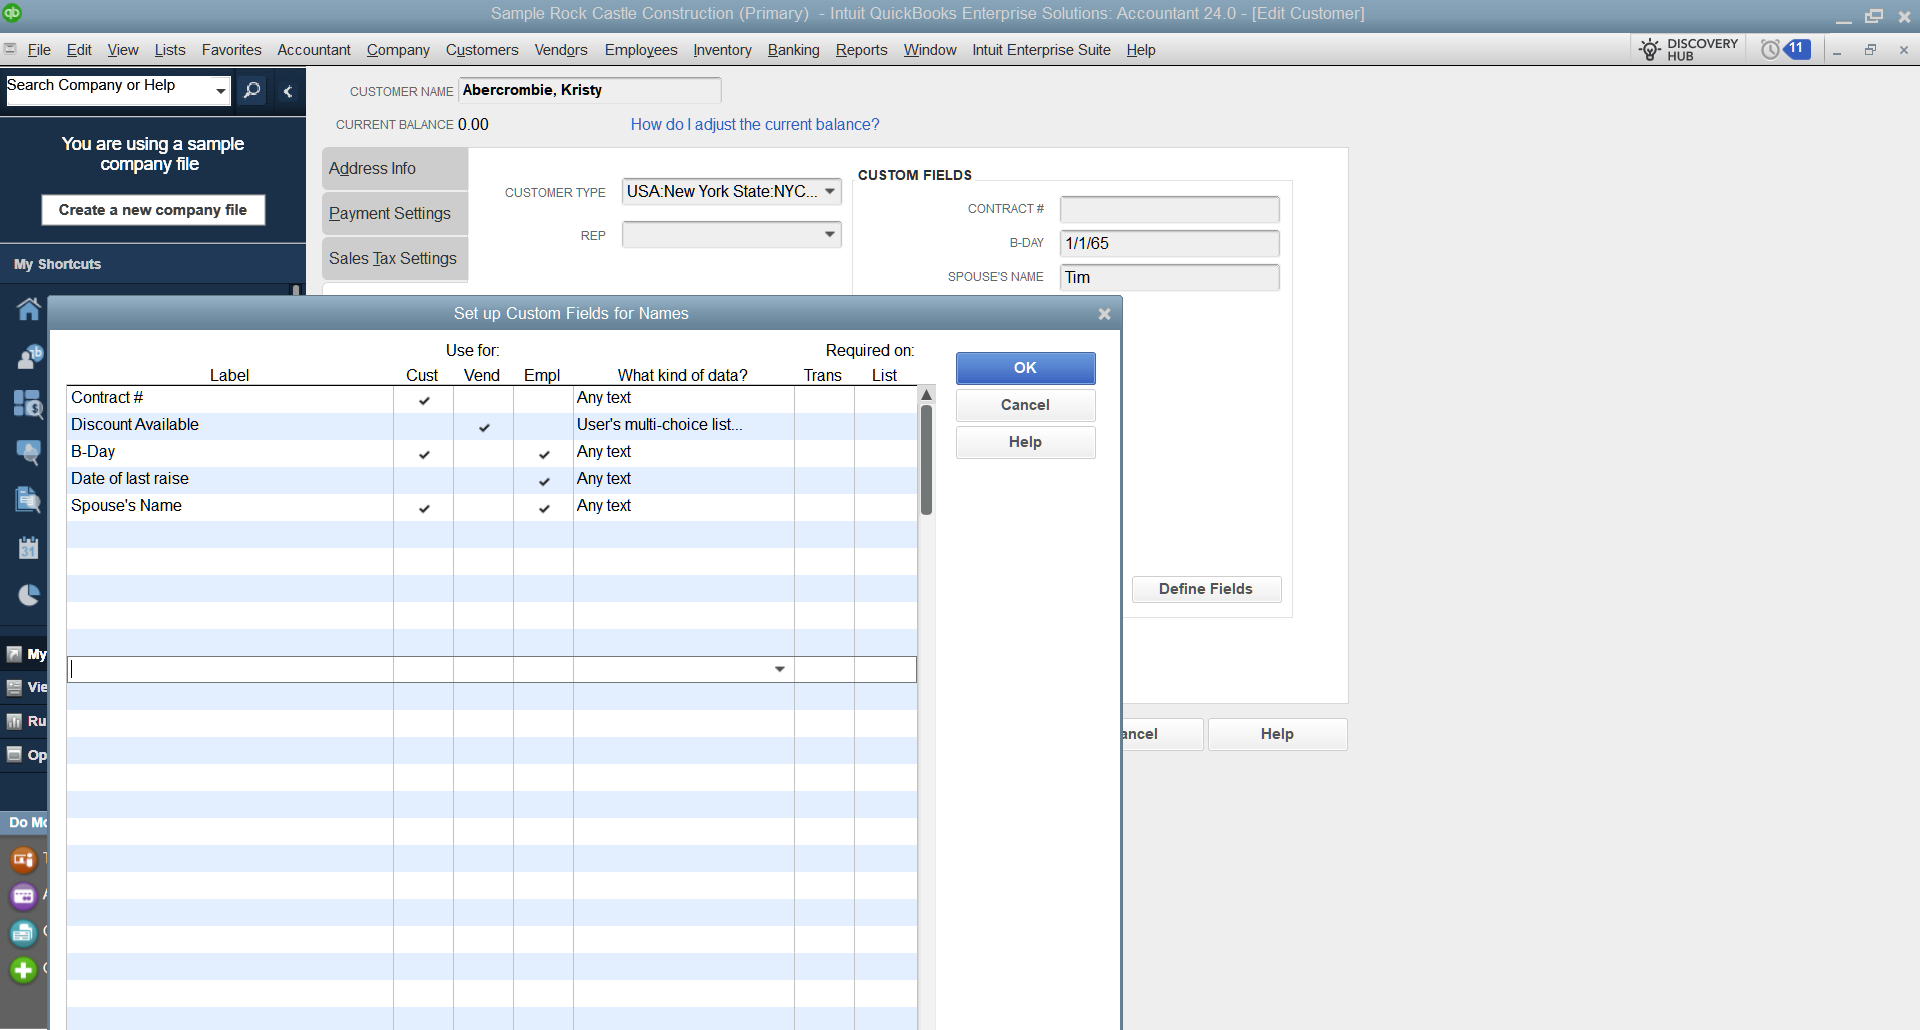Toggle Vend checkbox for Contract #
Screen dimensions: 1920x1030
pyautogui.click(x=484, y=399)
